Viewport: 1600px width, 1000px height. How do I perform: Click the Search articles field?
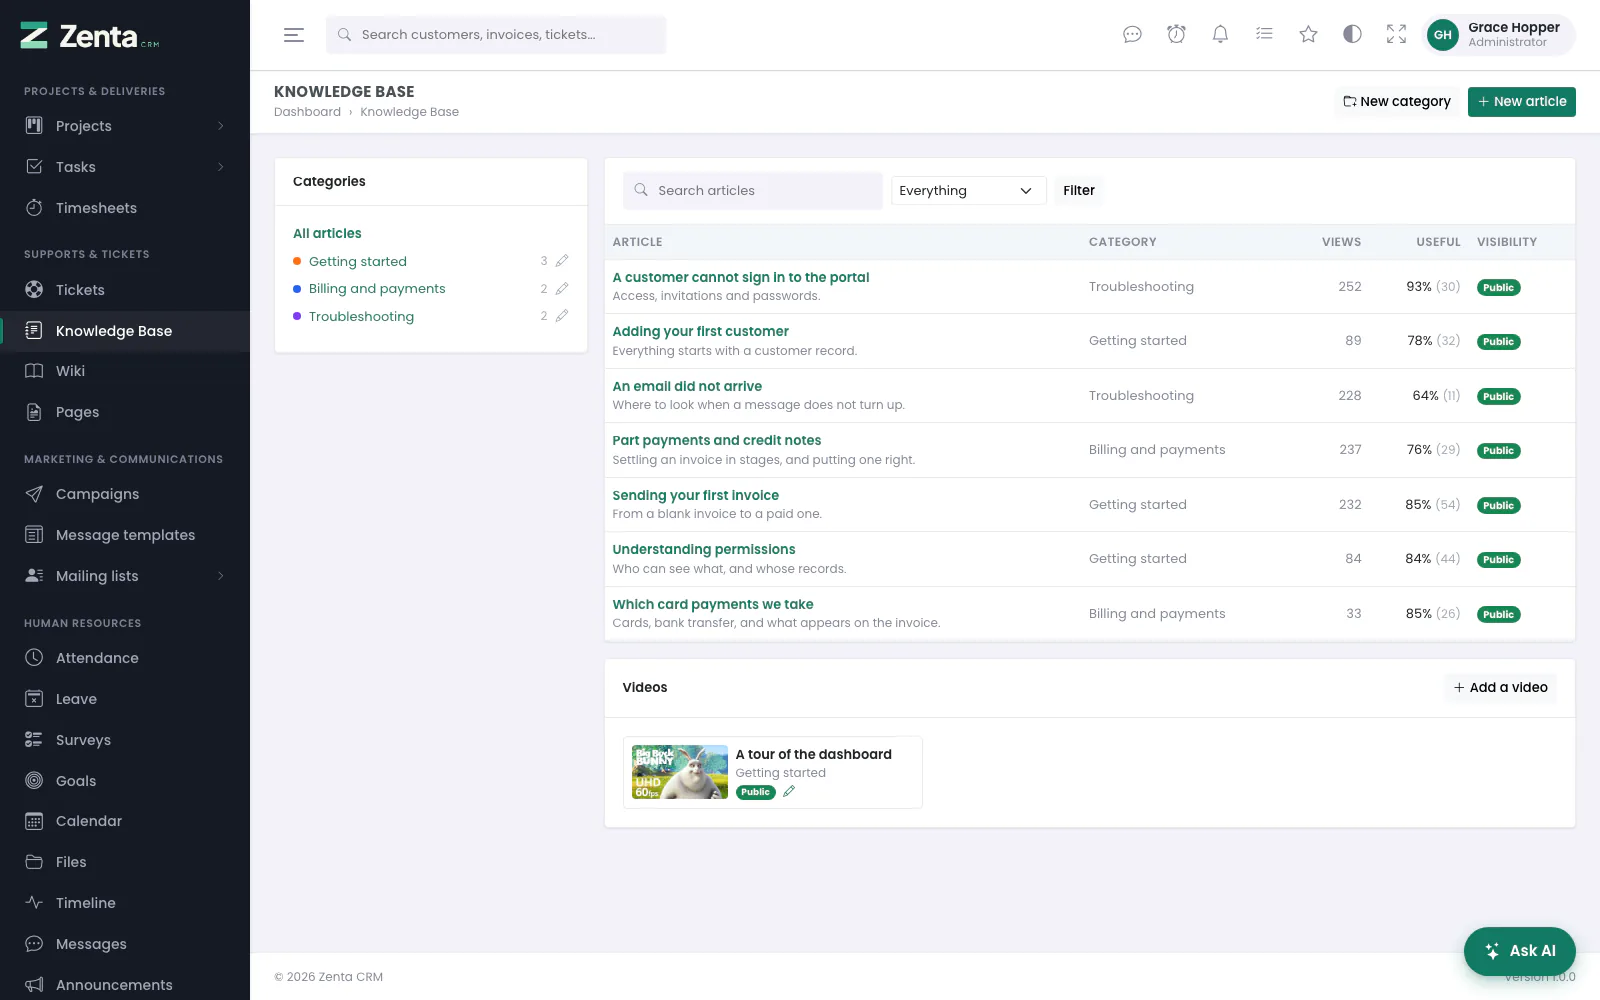pos(753,190)
